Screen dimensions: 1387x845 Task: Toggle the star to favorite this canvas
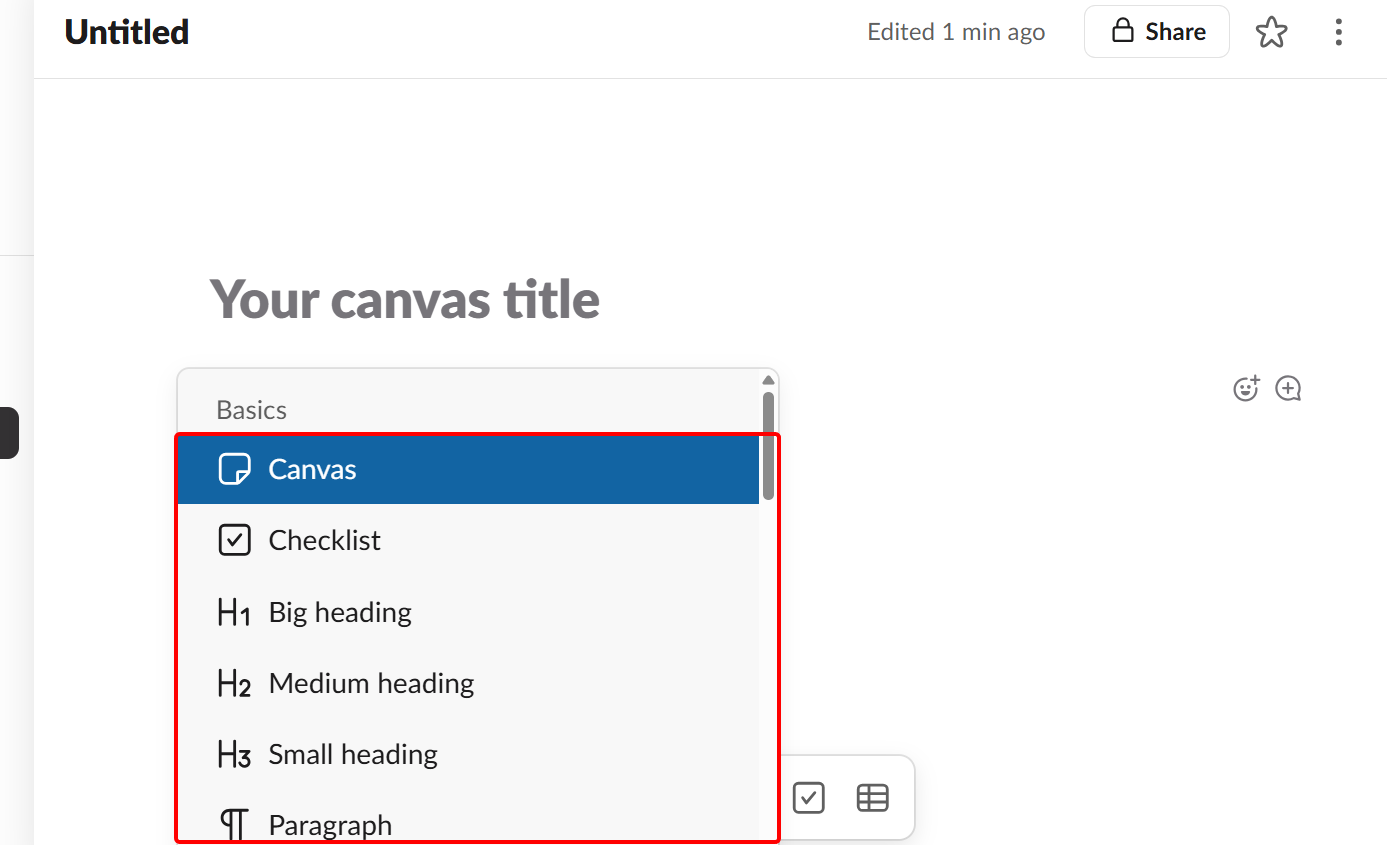click(x=1271, y=31)
